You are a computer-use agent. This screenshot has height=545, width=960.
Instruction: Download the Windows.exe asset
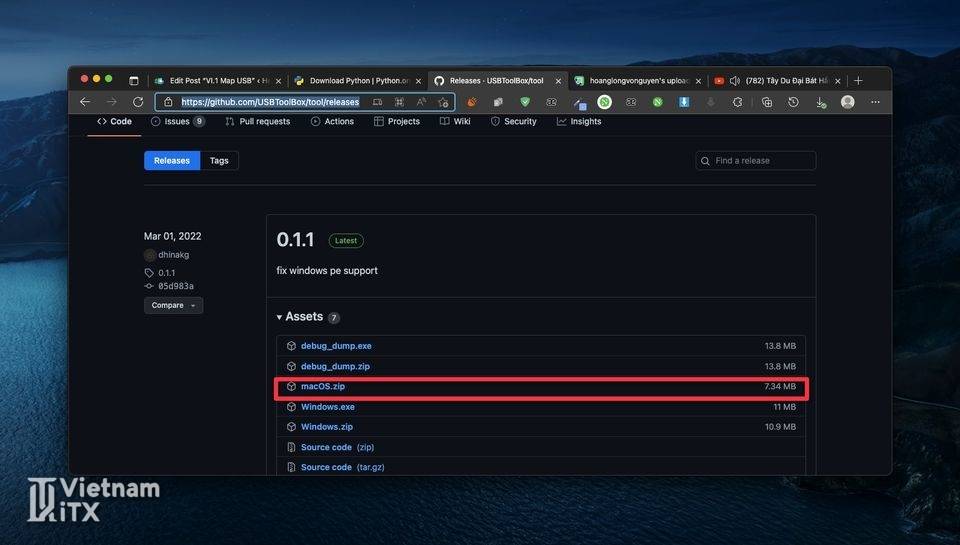pyautogui.click(x=327, y=407)
